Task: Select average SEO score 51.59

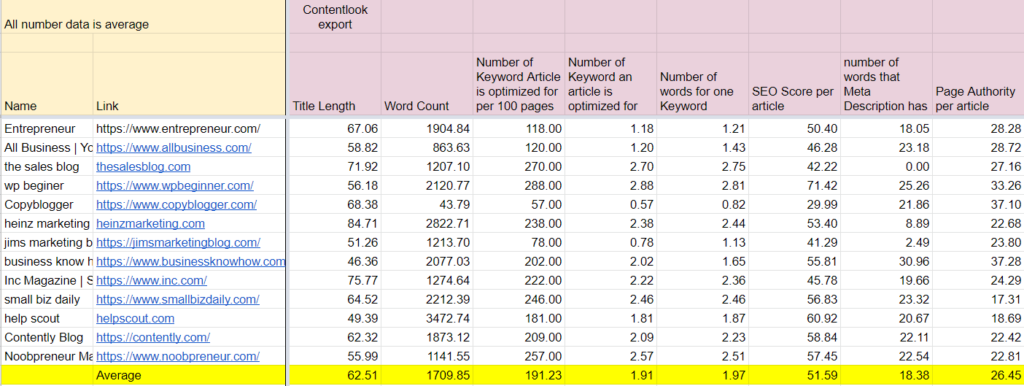Action: click(x=795, y=376)
